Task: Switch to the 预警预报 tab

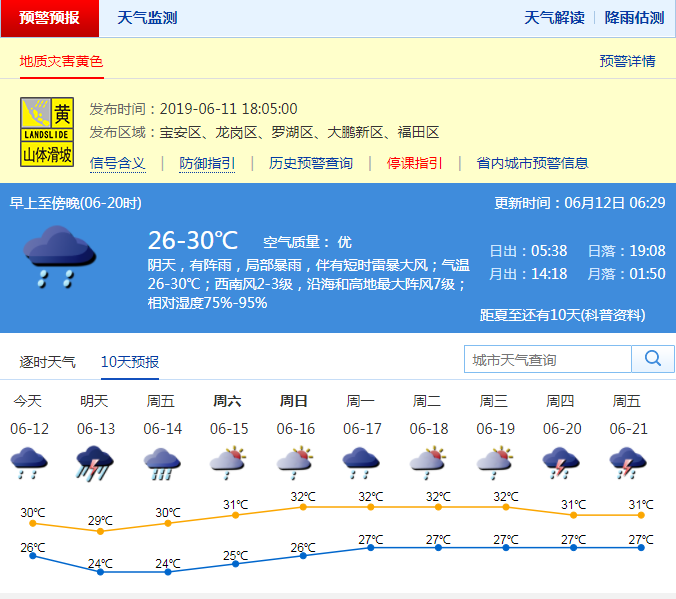Action: pyautogui.click(x=50, y=18)
